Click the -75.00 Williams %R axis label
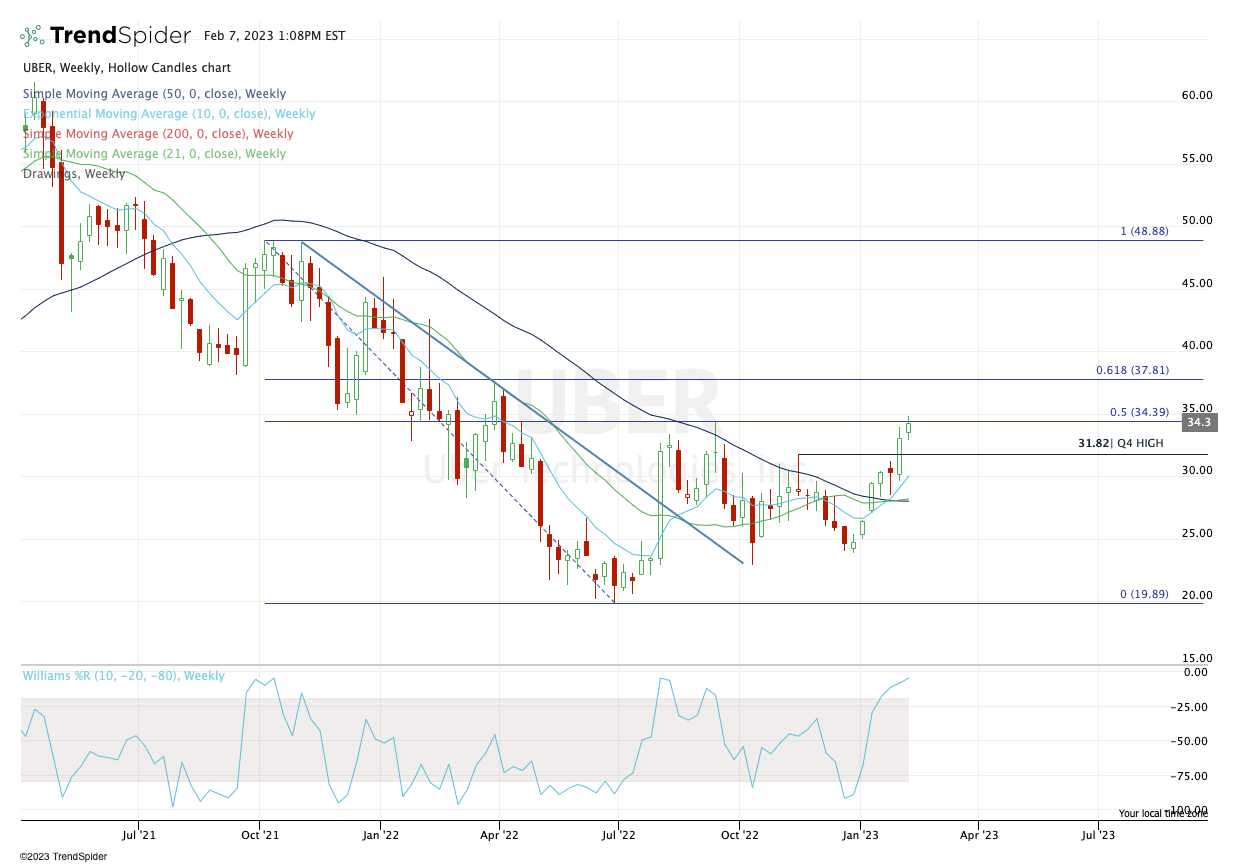The height and width of the screenshot is (866, 1238). 1191,775
